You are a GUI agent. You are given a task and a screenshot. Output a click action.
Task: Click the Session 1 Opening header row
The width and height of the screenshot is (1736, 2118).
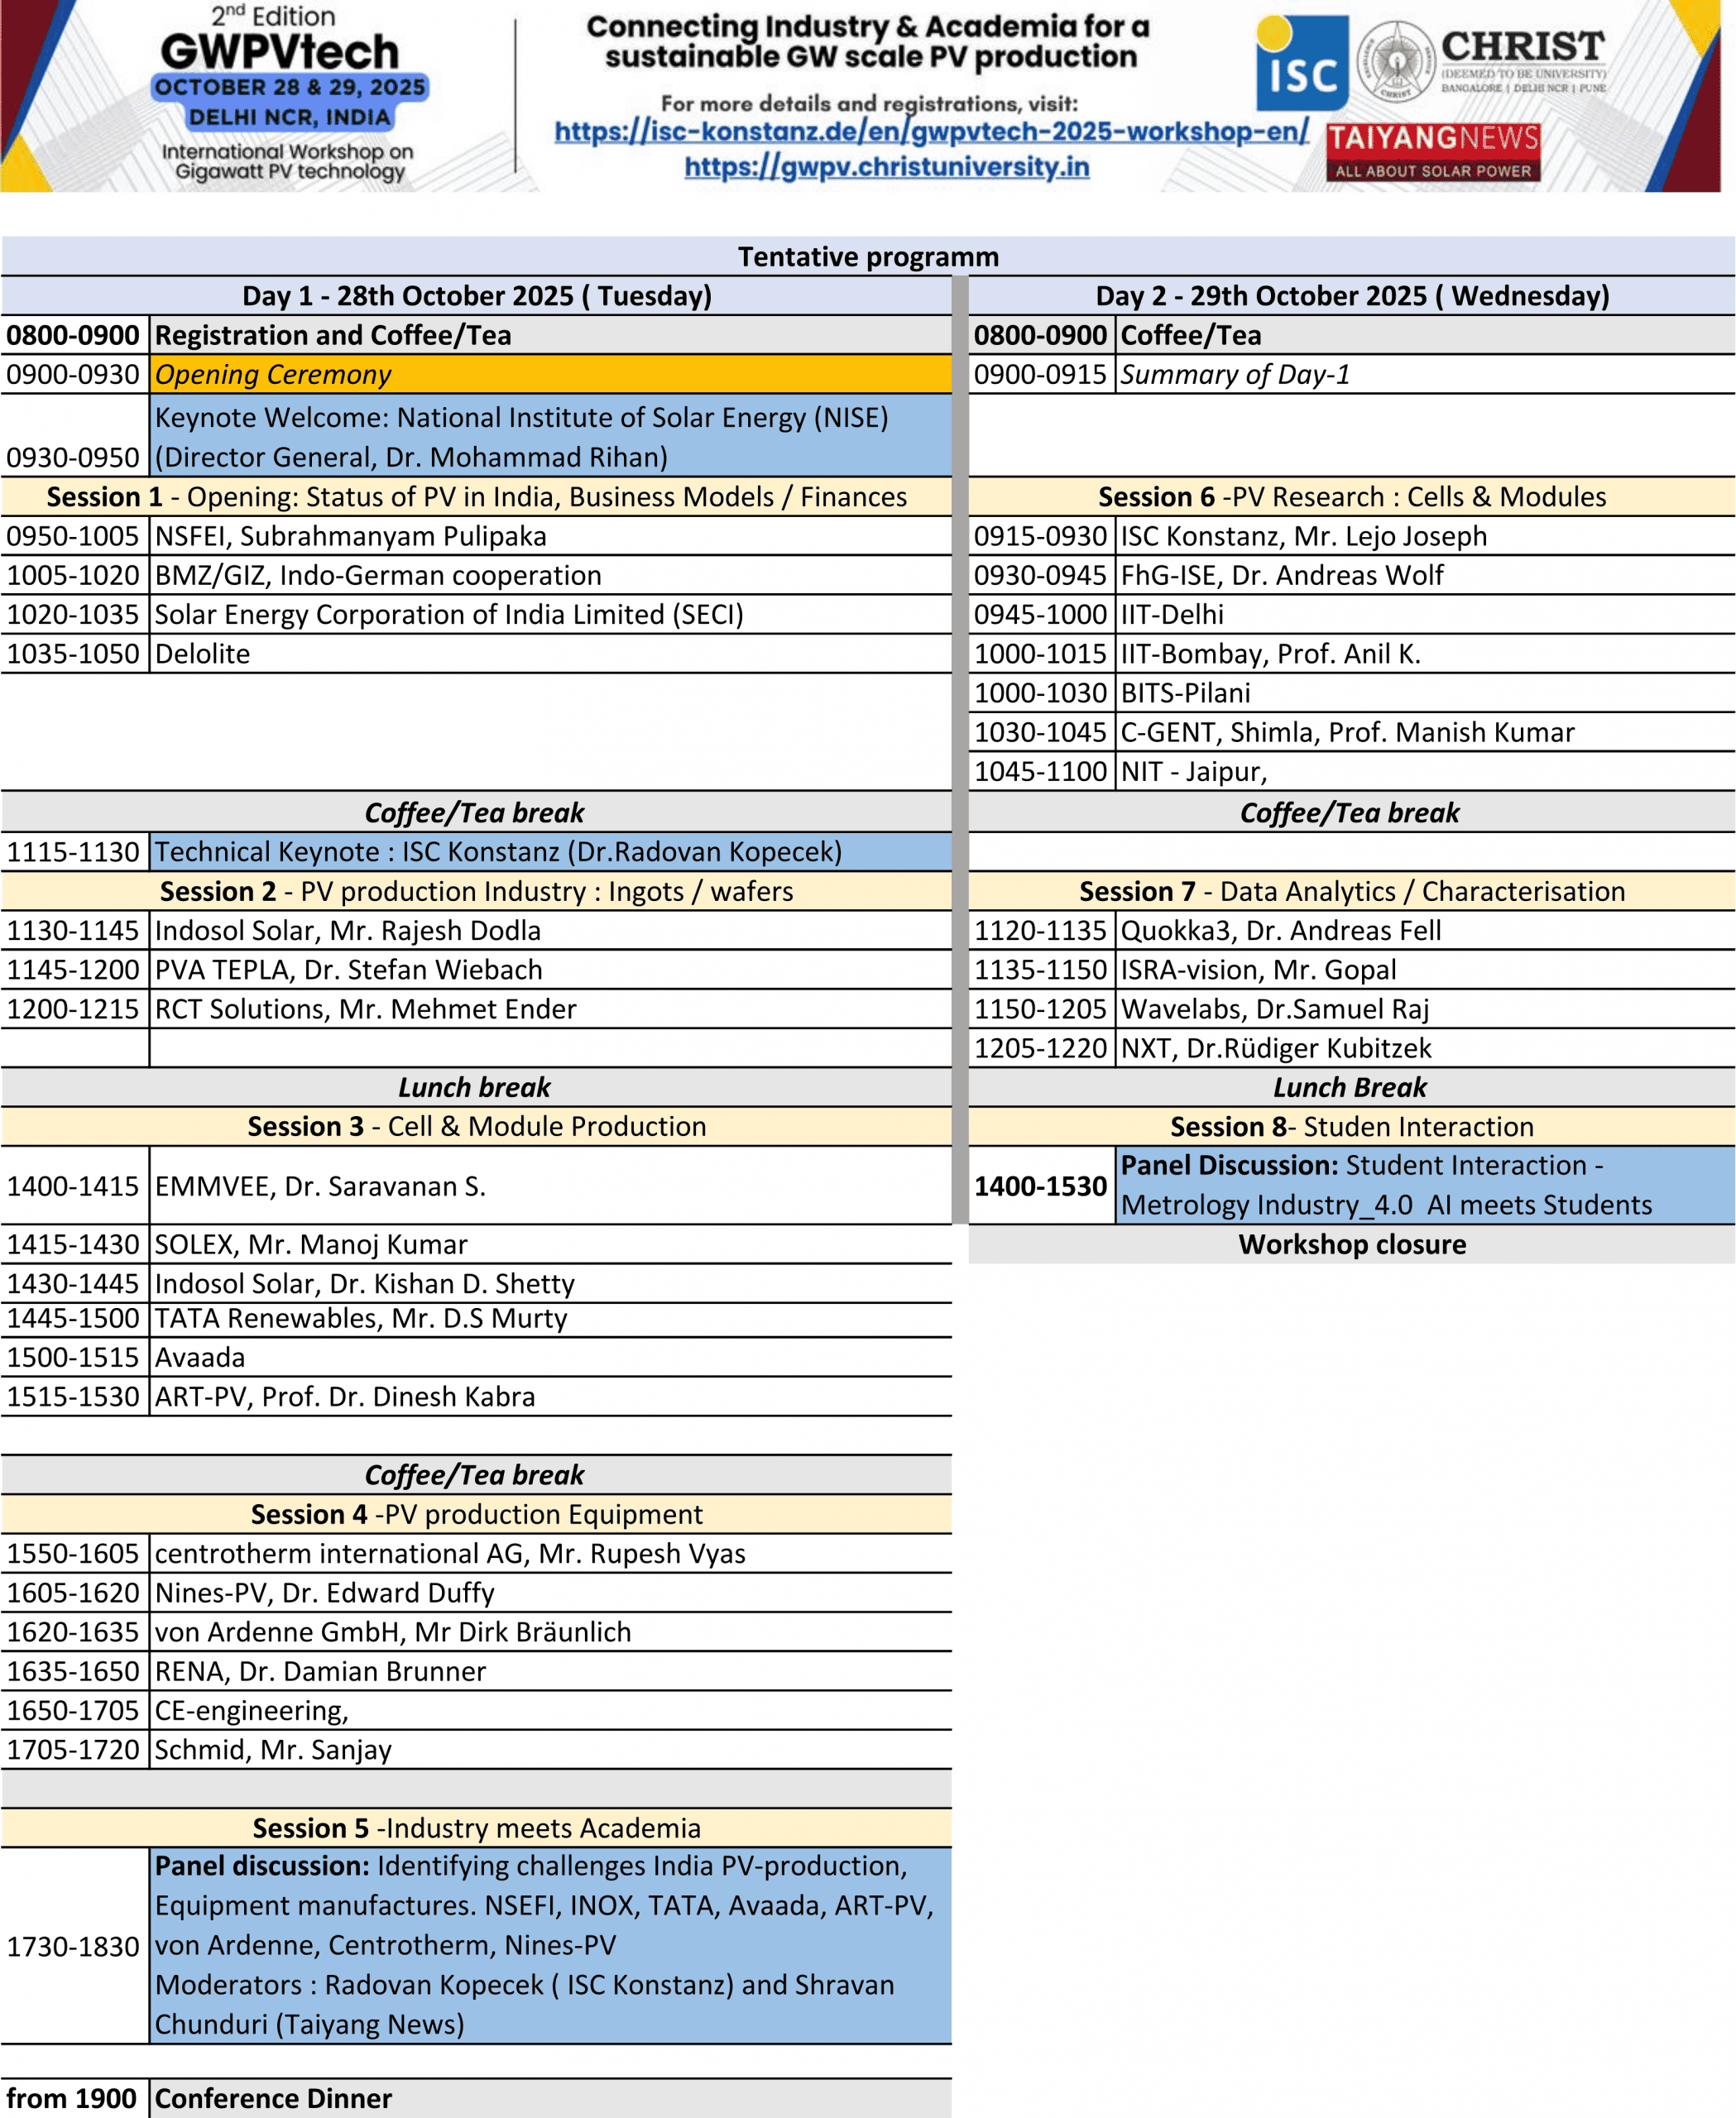click(x=476, y=497)
